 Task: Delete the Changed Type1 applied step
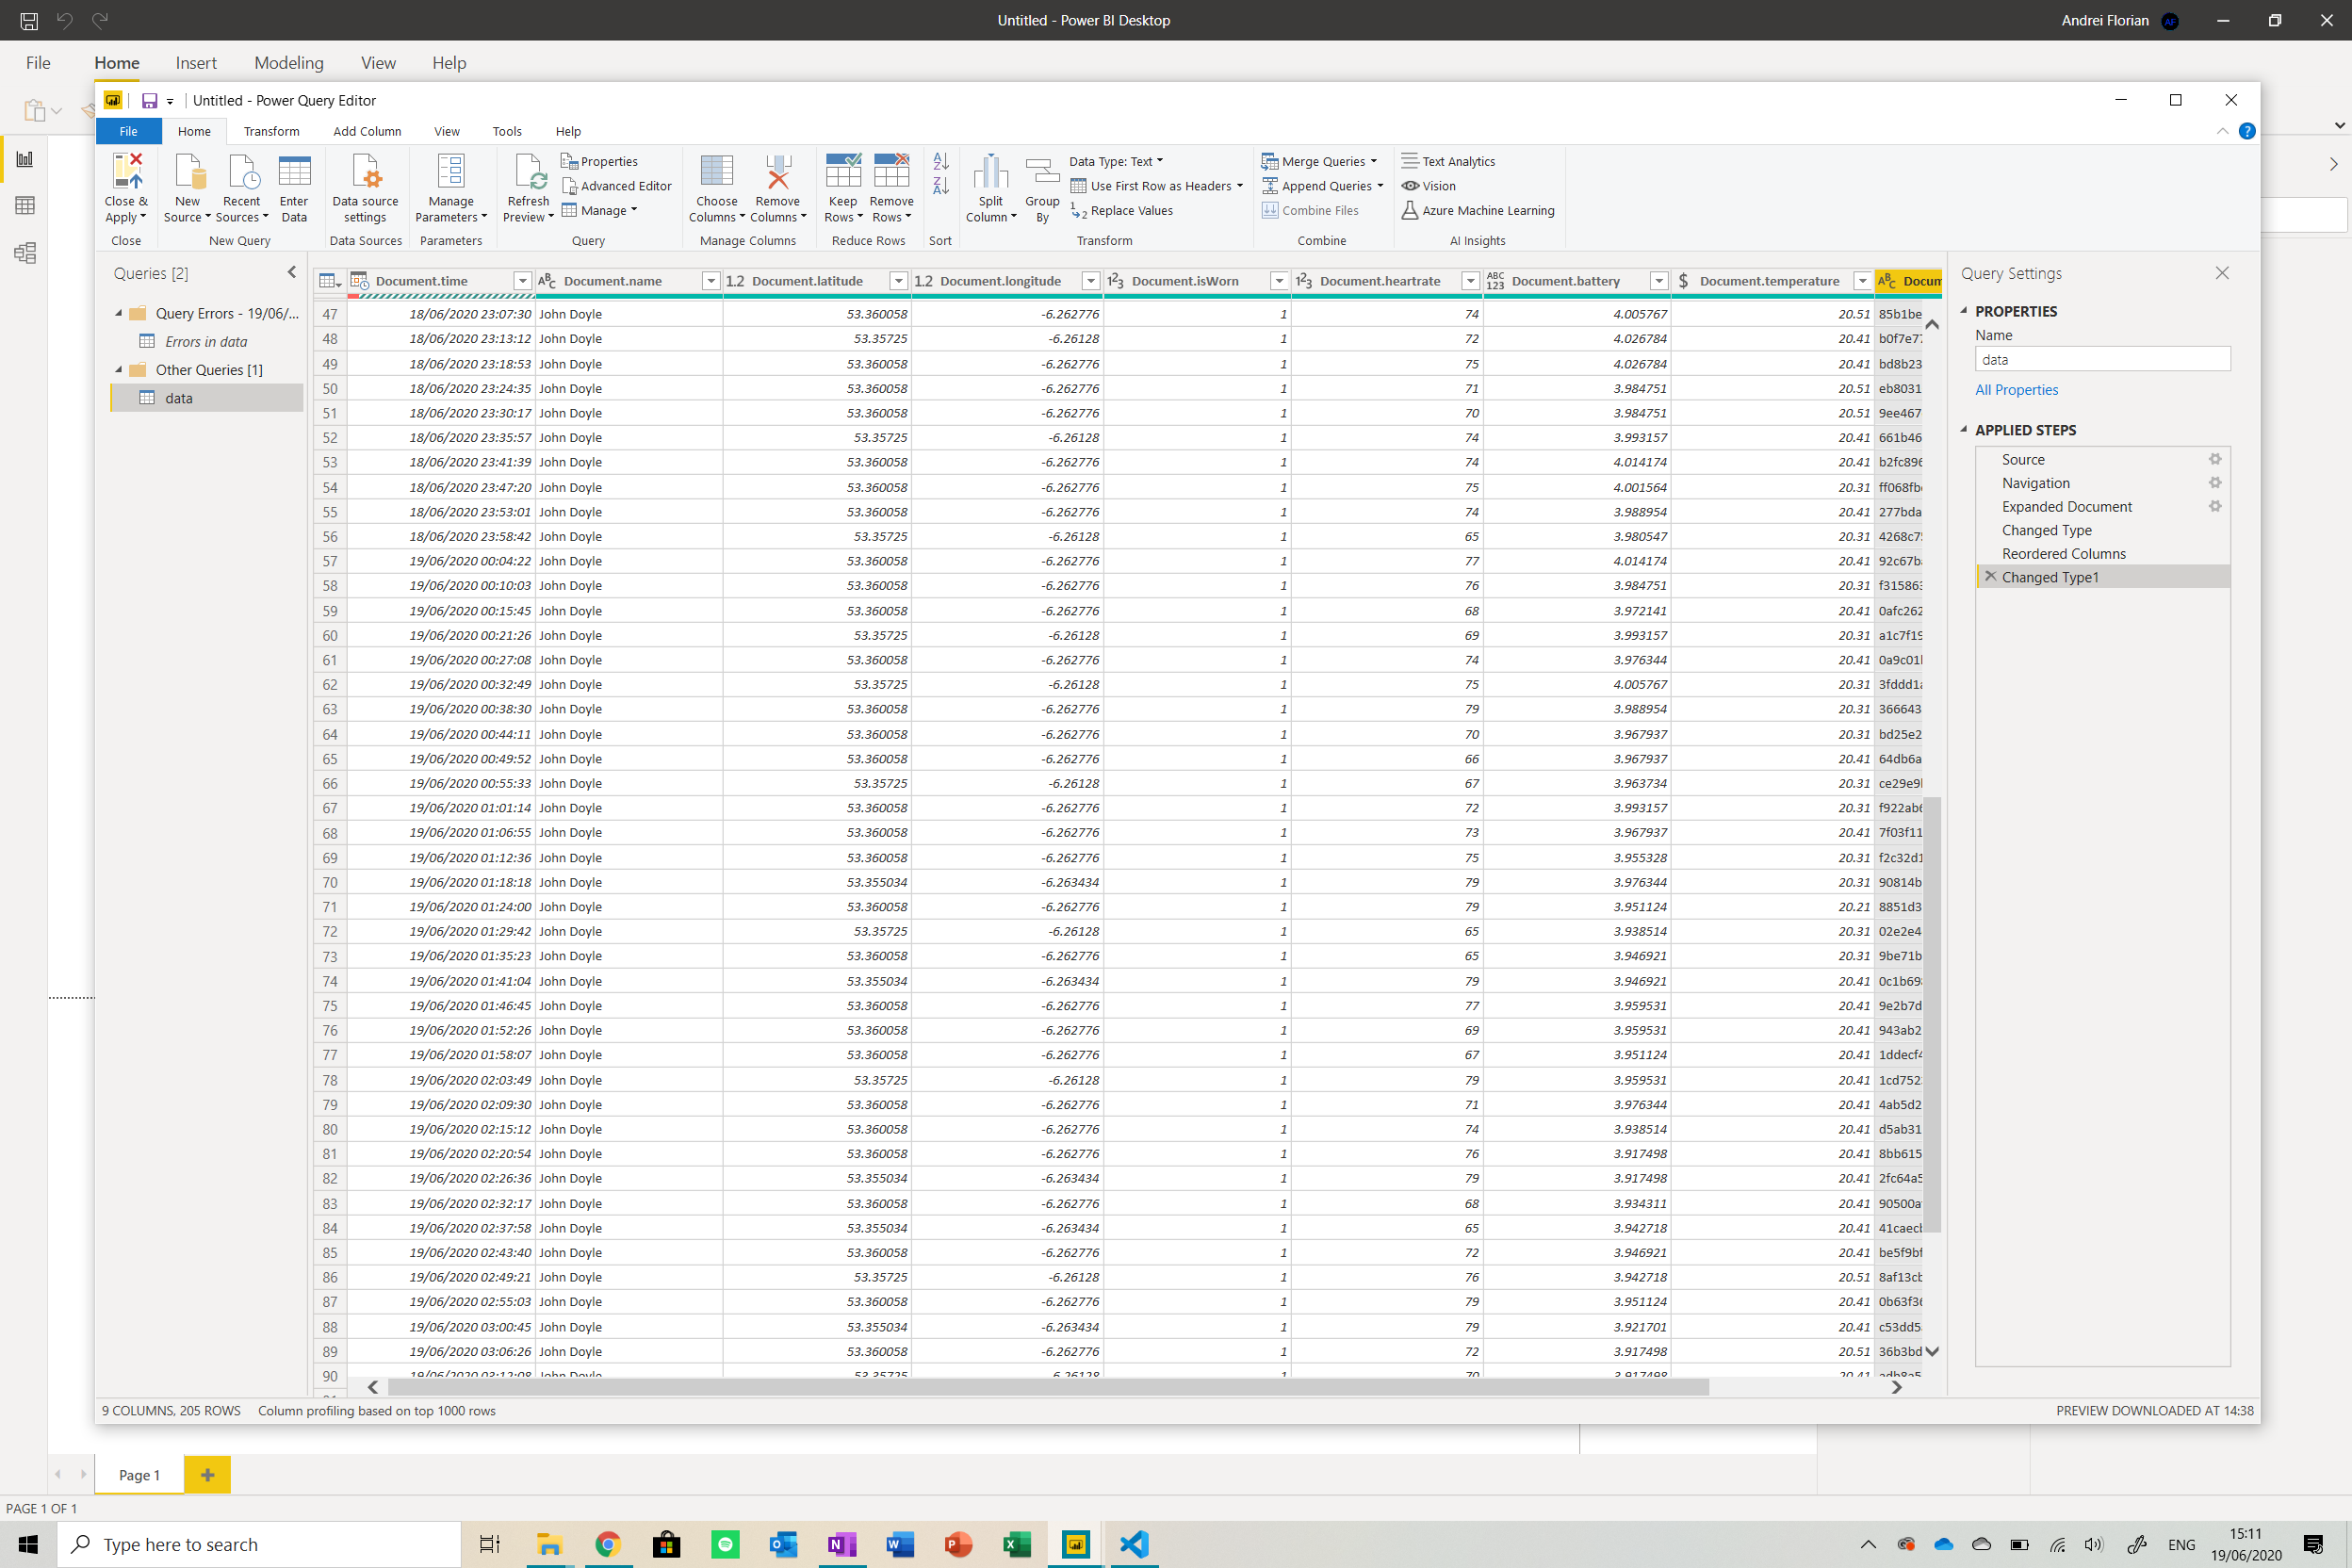click(1990, 577)
